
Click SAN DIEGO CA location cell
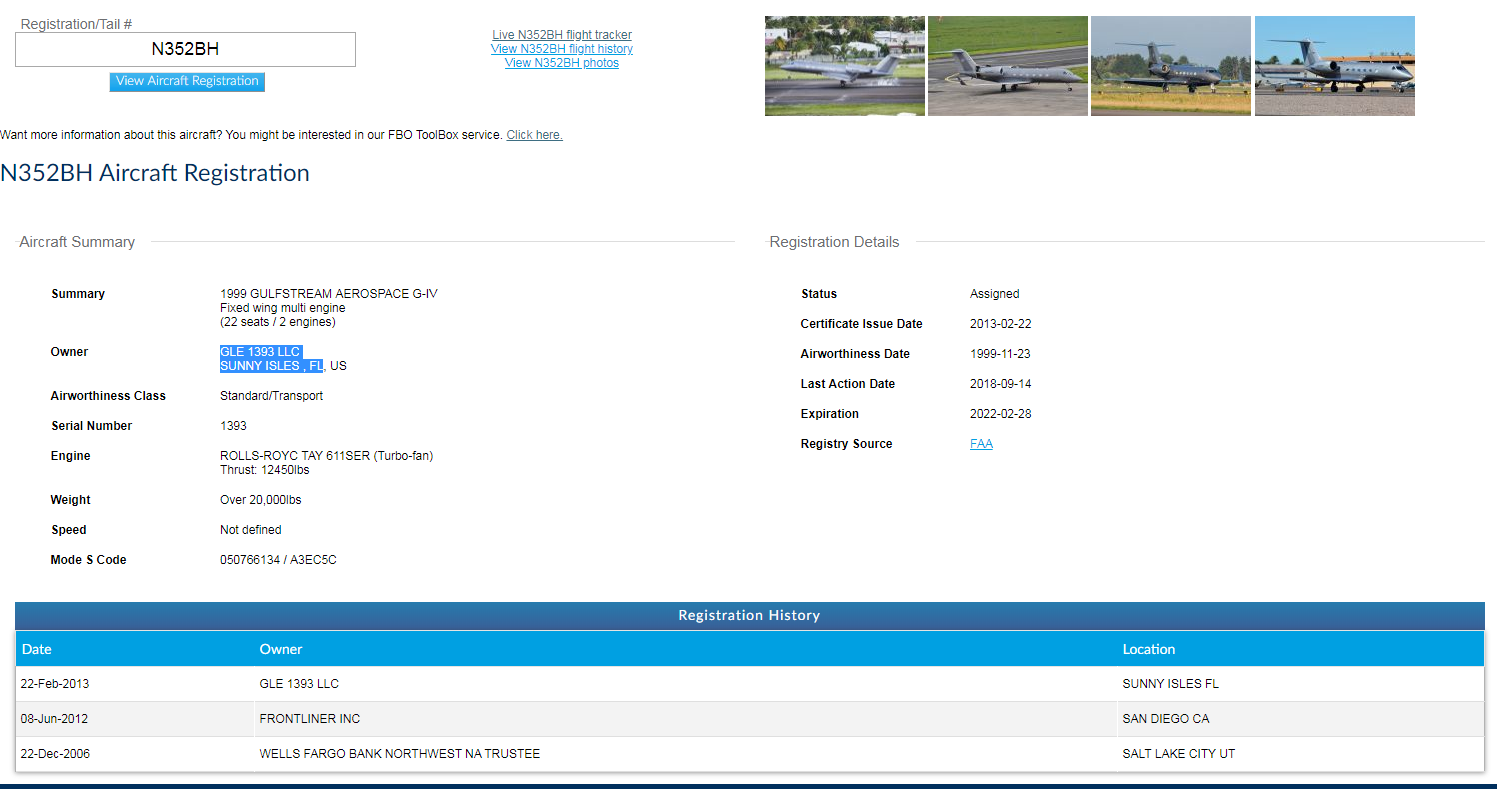pyautogui.click(x=1166, y=719)
